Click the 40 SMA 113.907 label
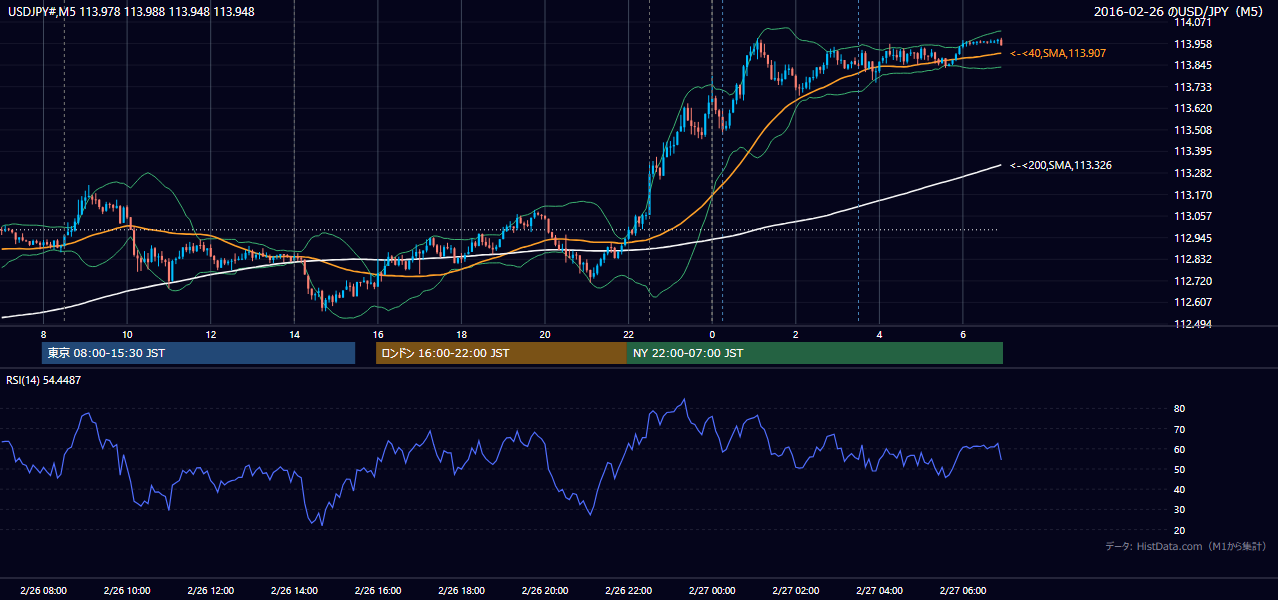The image size is (1278, 600). [1058, 53]
